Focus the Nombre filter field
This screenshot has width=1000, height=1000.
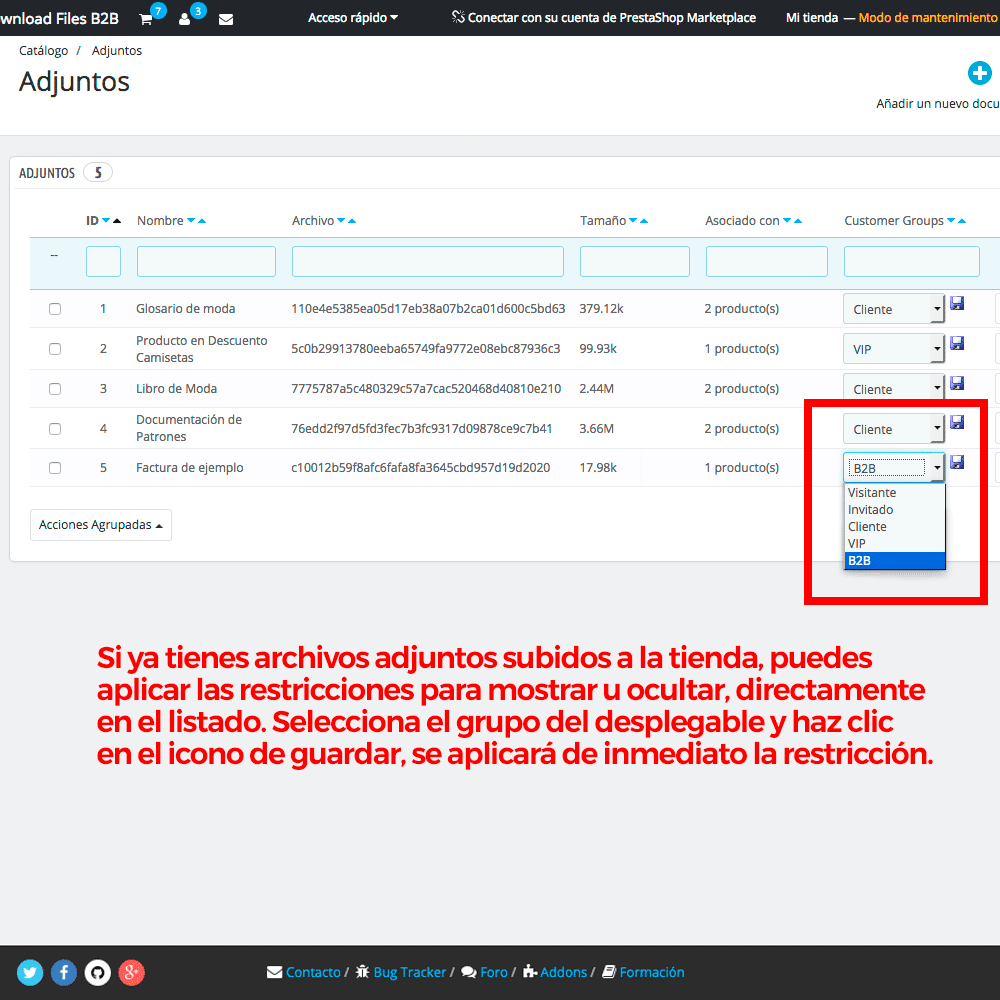(x=206, y=261)
